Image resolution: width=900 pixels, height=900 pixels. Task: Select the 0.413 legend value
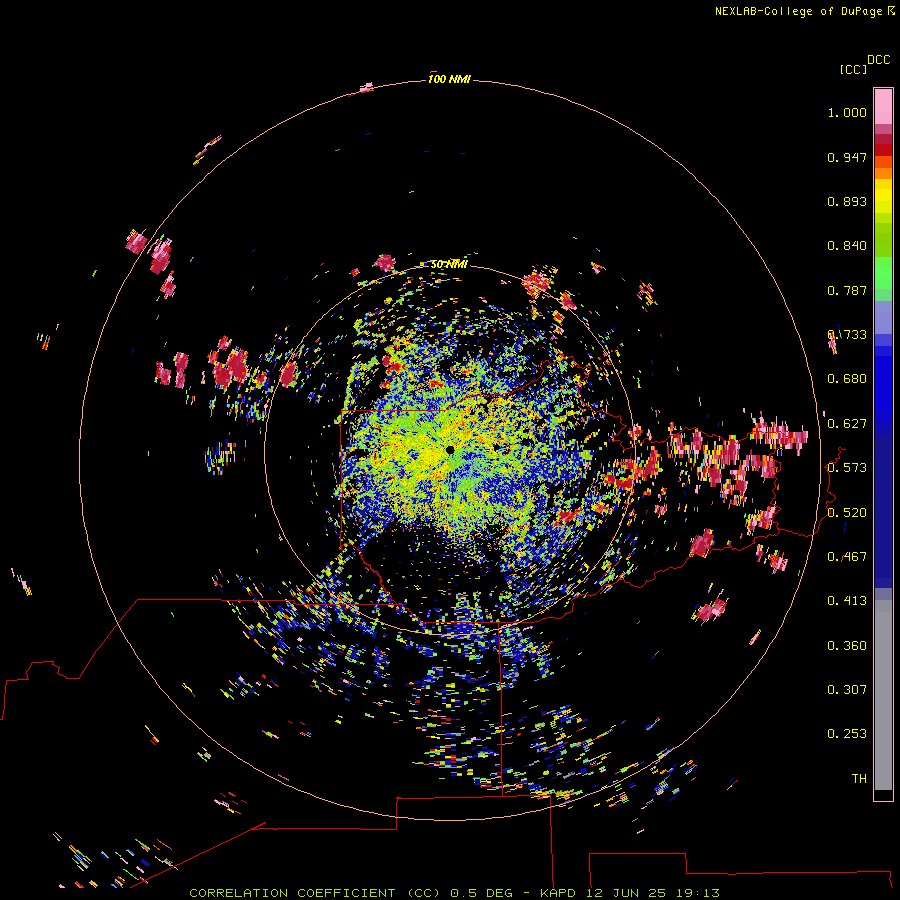pos(847,601)
